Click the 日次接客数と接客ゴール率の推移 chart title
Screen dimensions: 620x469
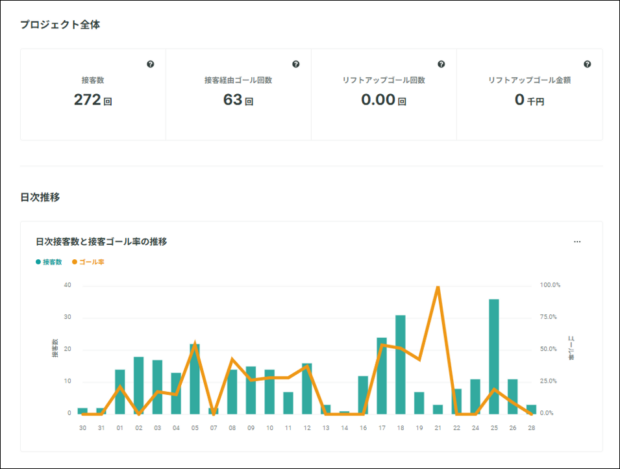pos(101,242)
